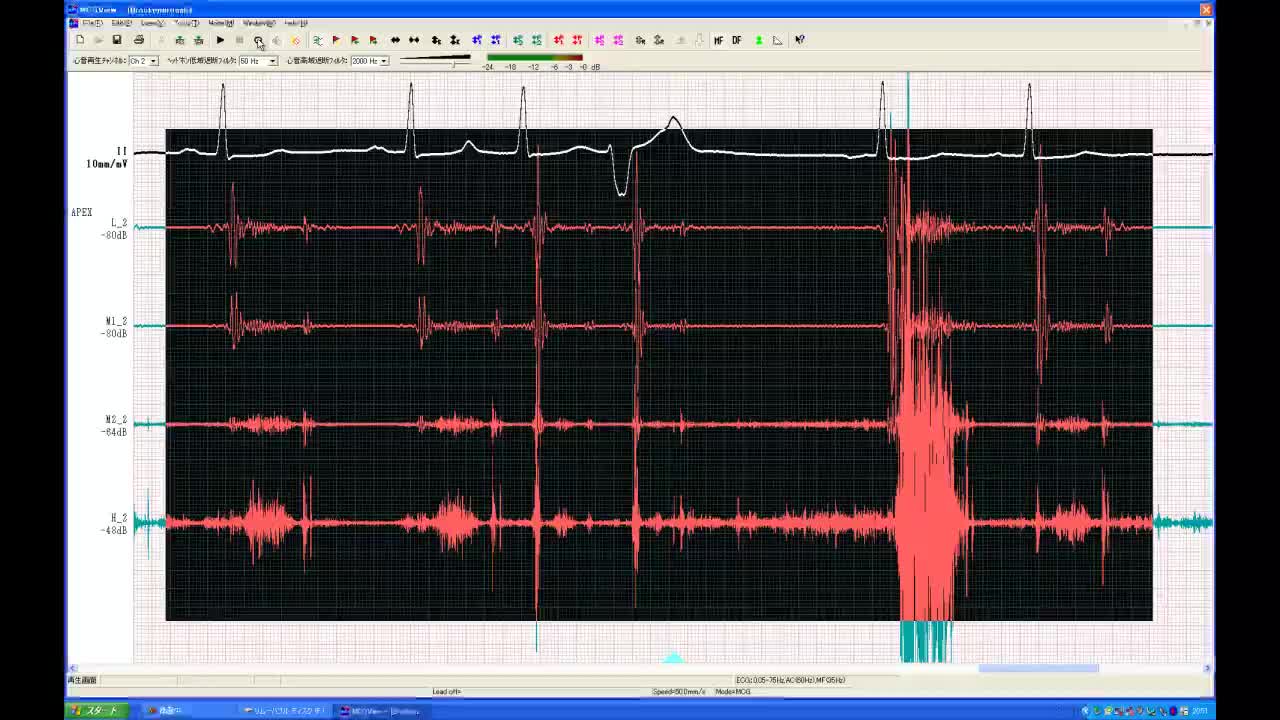
Task: Click the green person icon
Action: (759, 40)
